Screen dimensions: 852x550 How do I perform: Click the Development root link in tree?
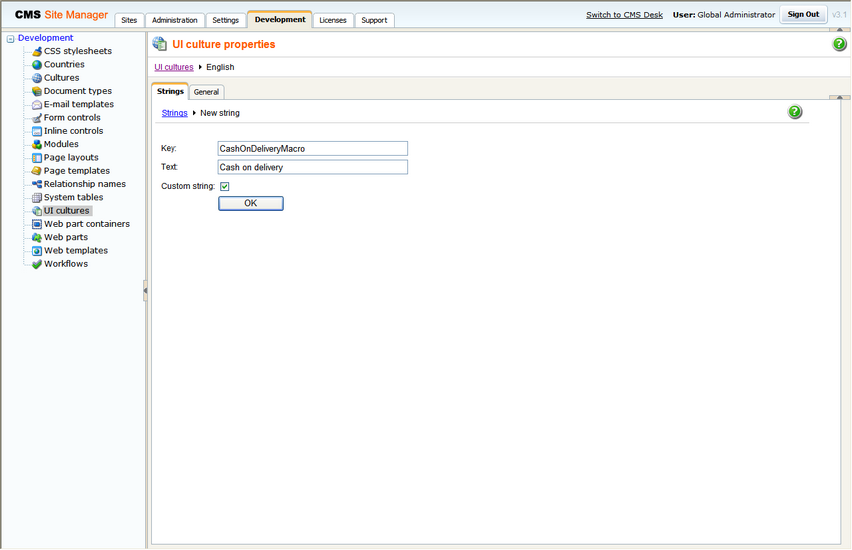click(x=46, y=38)
